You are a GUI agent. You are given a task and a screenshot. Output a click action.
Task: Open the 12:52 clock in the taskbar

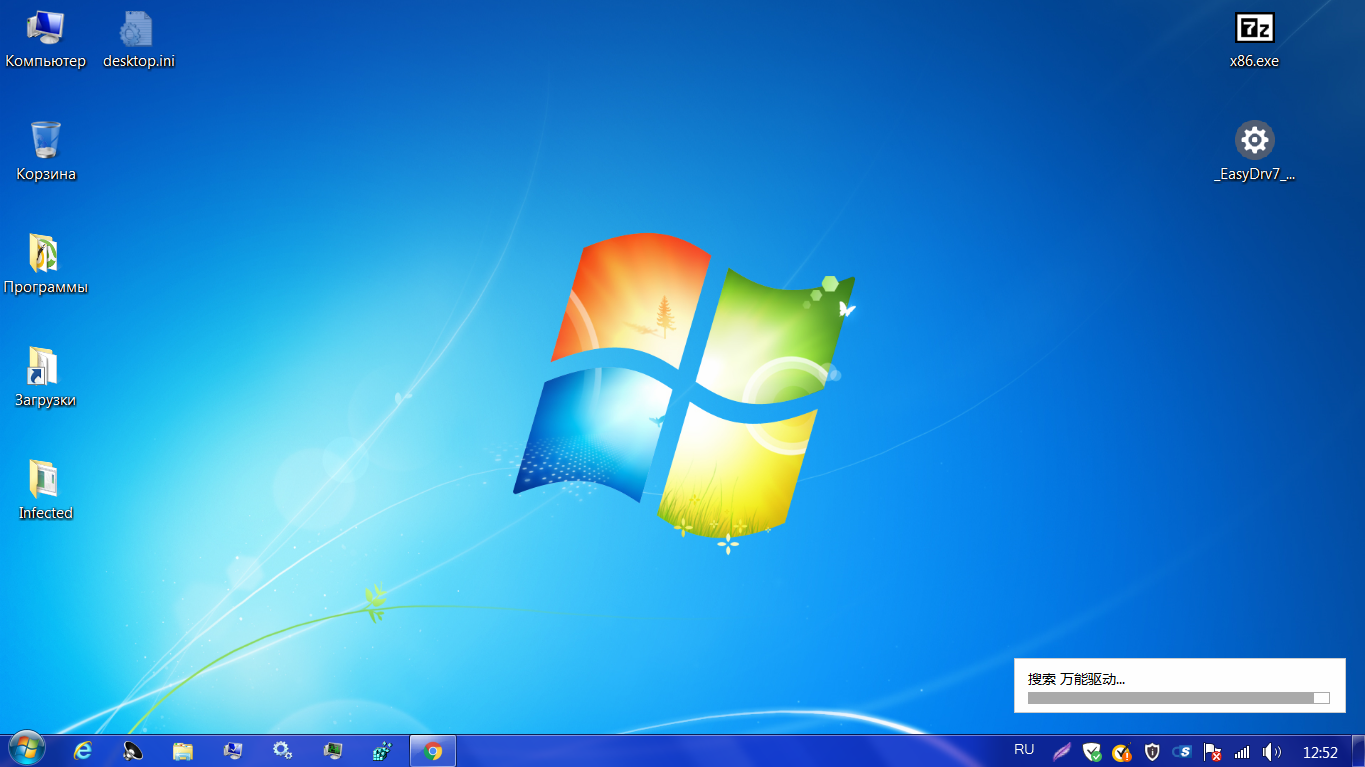(x=1320, y=752)
